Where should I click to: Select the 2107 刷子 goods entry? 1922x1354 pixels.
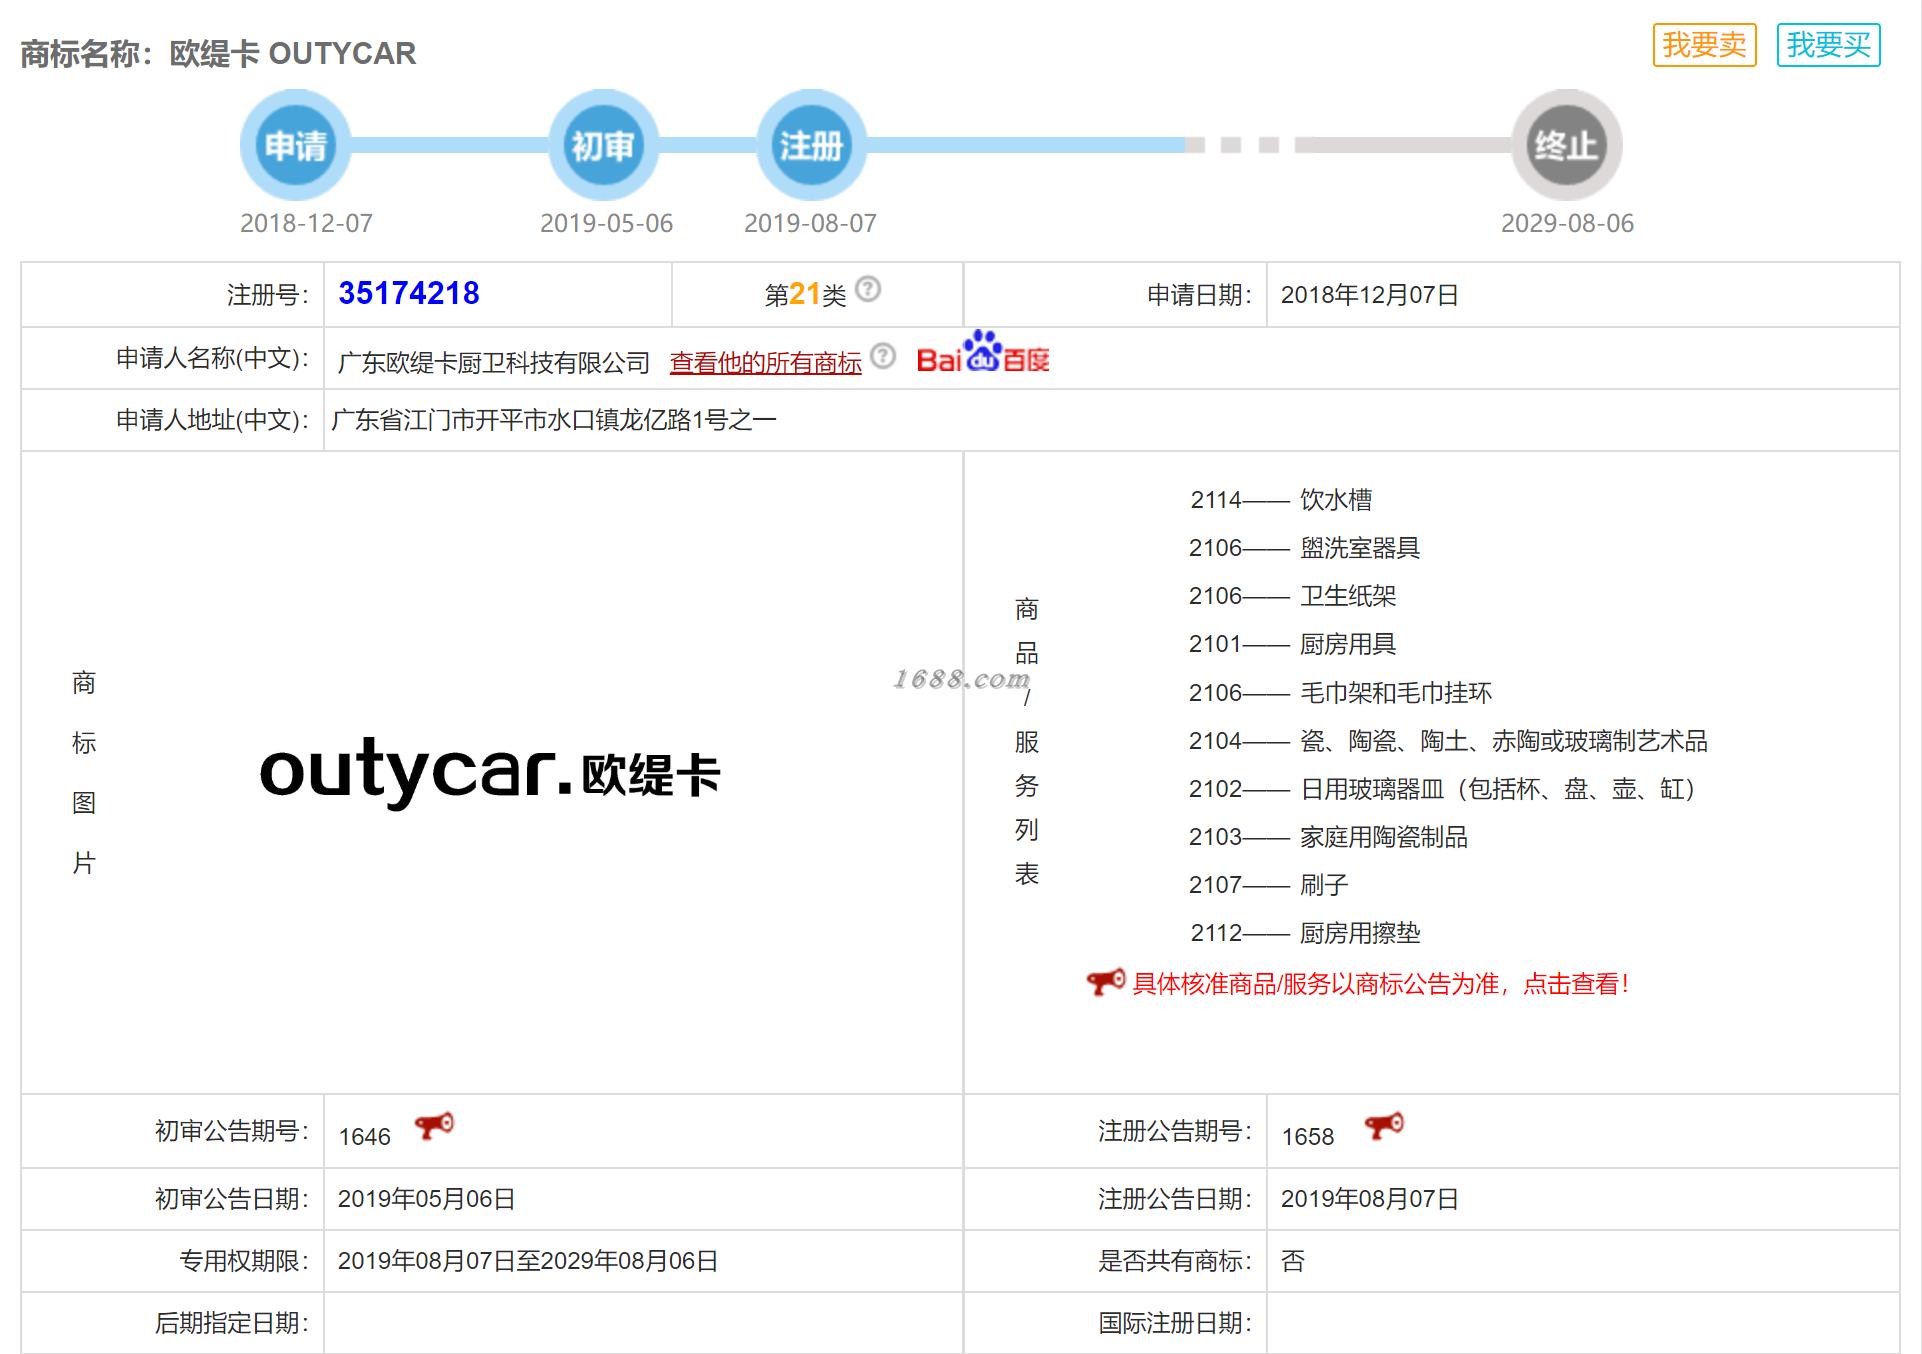pos(1268,885)
